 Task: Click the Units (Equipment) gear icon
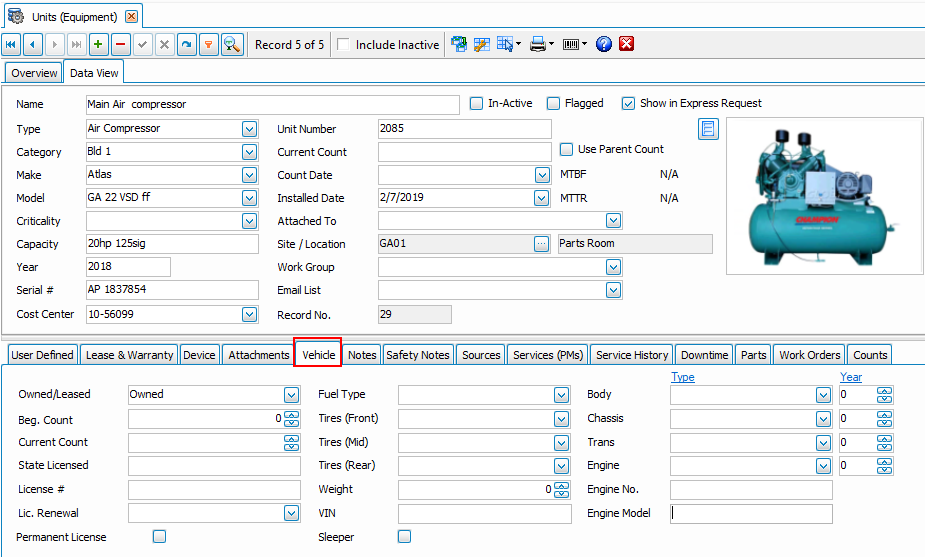click(16, 17)
